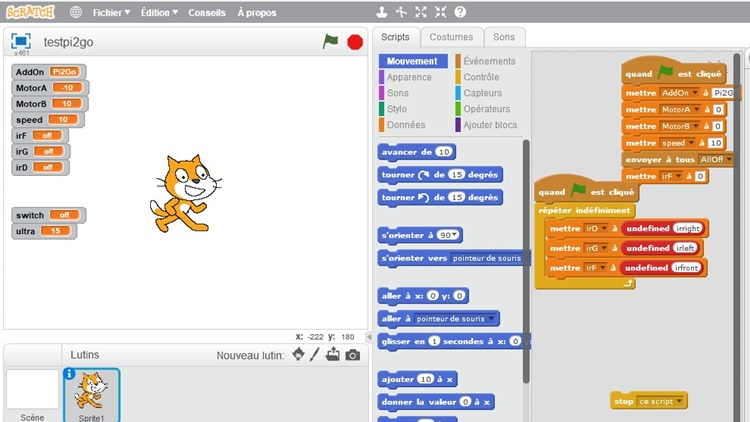This screenshot has height=422, width=750.
Task: Select the duplicate stamp tool in the top toolbar
Action: pos(380,13)
